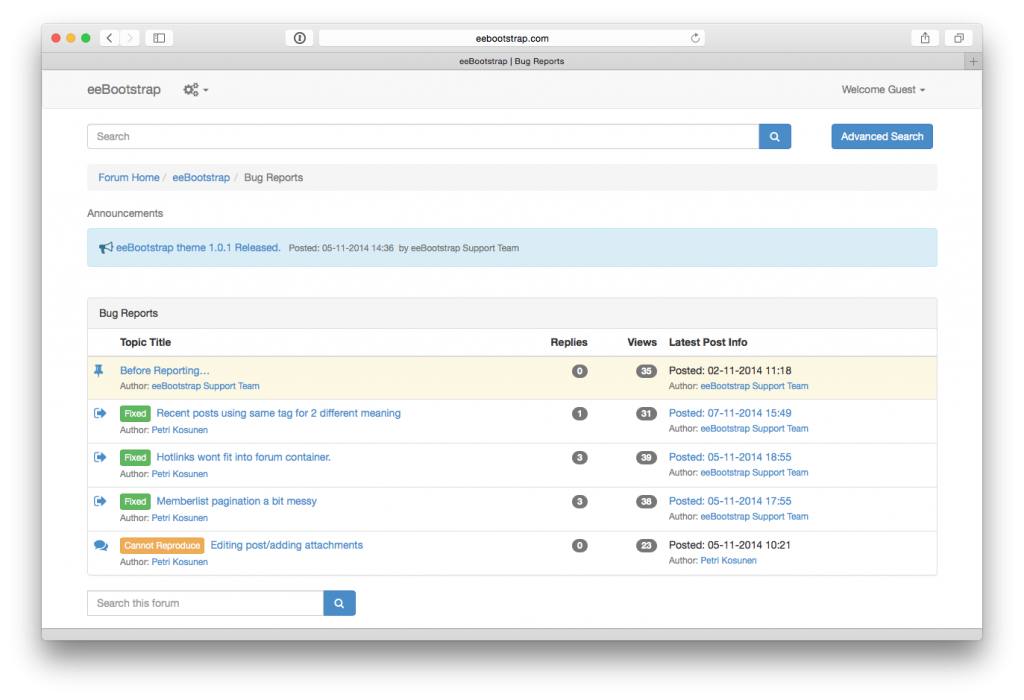This screenshot has width=1024, height=700.
Task: Click views badge 23 on Editing post row
Action: pos(646,545)
